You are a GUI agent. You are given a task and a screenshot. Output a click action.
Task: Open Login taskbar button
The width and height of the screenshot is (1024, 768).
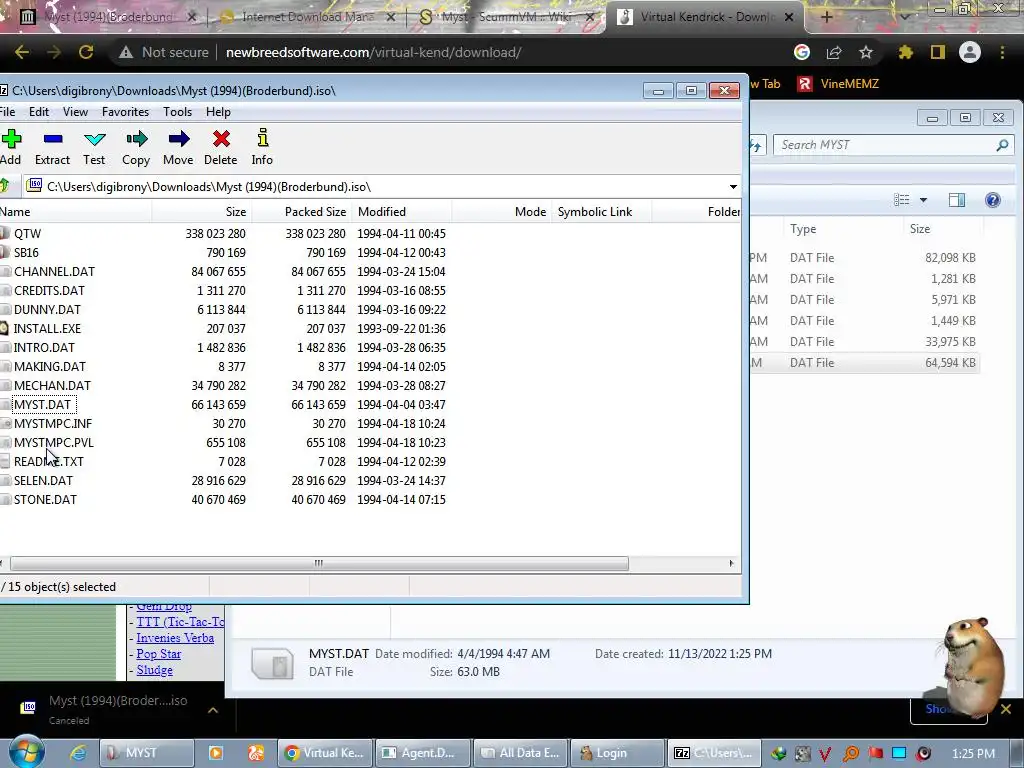(x=617, y=753)
